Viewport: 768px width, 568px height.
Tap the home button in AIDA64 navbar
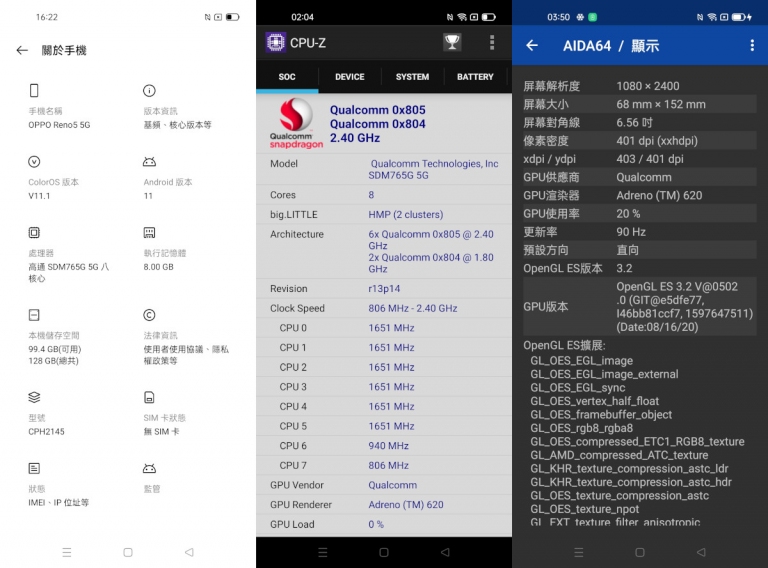(x=640, y=552)
